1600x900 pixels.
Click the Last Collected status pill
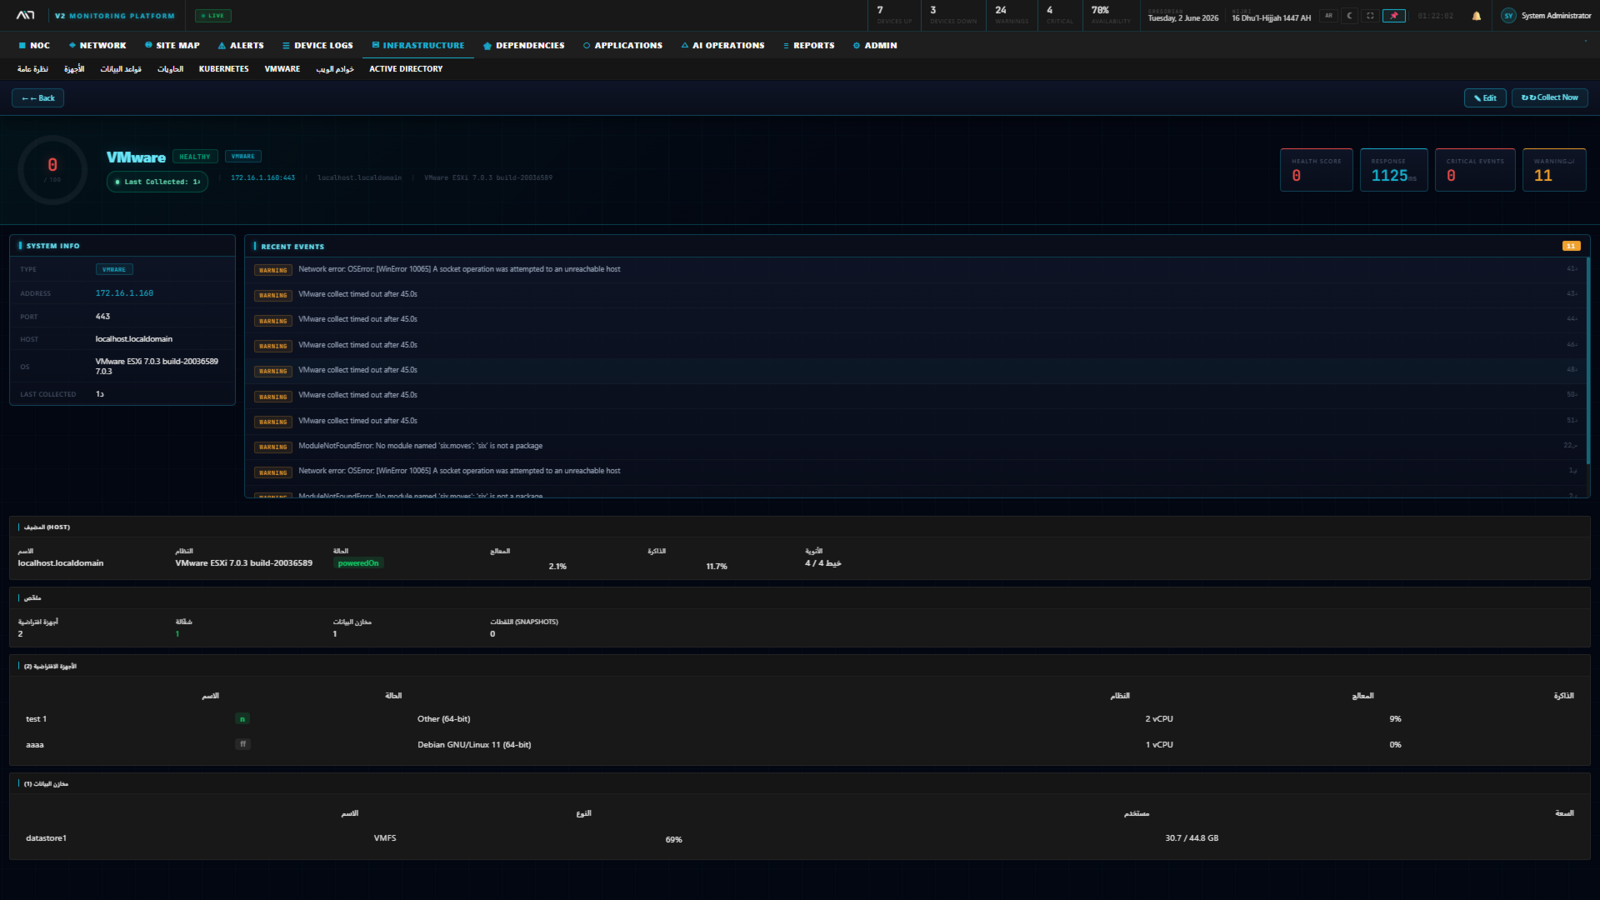[158, 182]
